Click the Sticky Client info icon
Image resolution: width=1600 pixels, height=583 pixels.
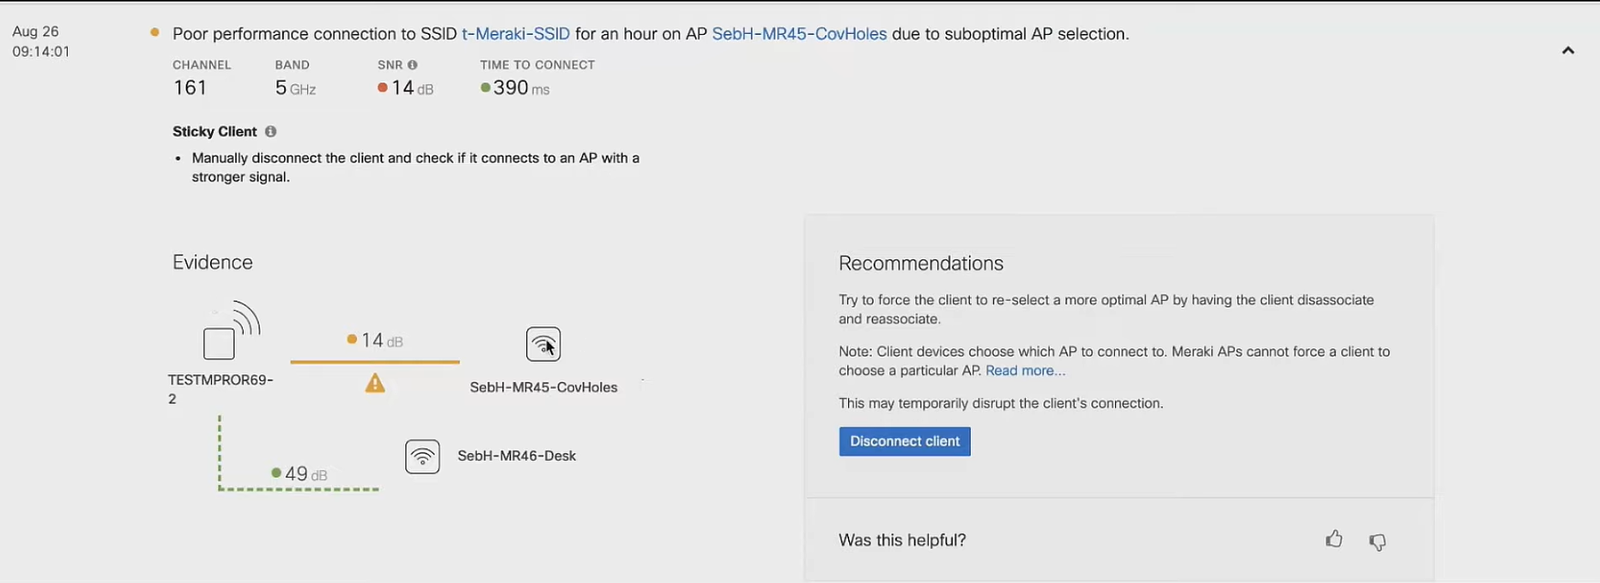point(271,131)
